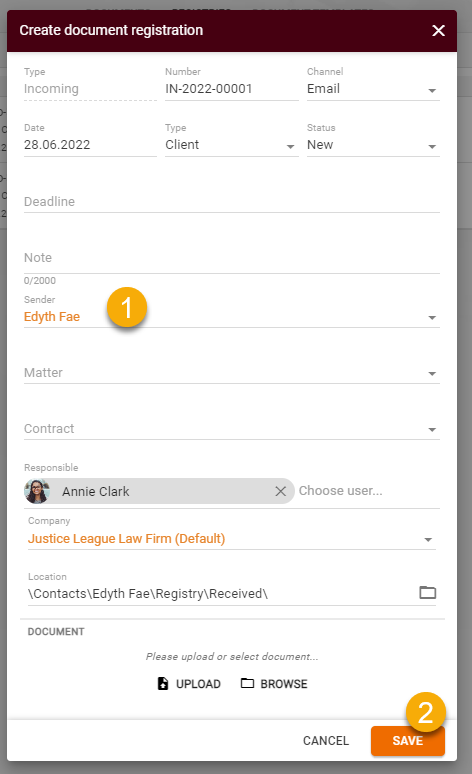Click the Choose user input
Viewport: 472px width, 774px height.
click(x=368, y=491)
